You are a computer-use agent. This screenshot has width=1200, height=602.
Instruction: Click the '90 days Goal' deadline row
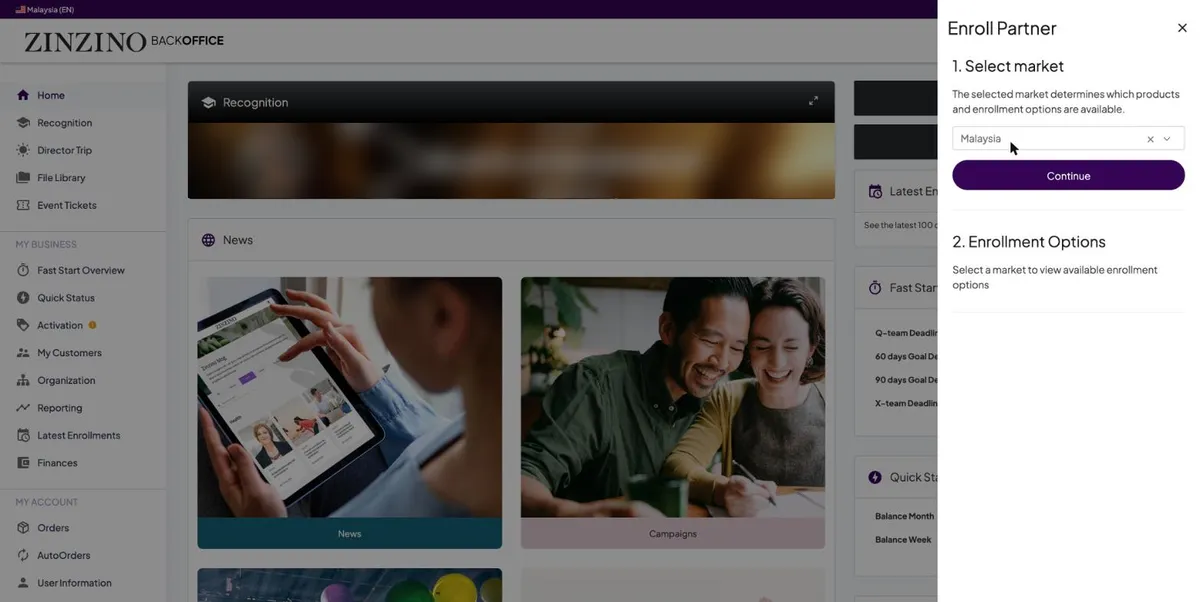point(906,380)
